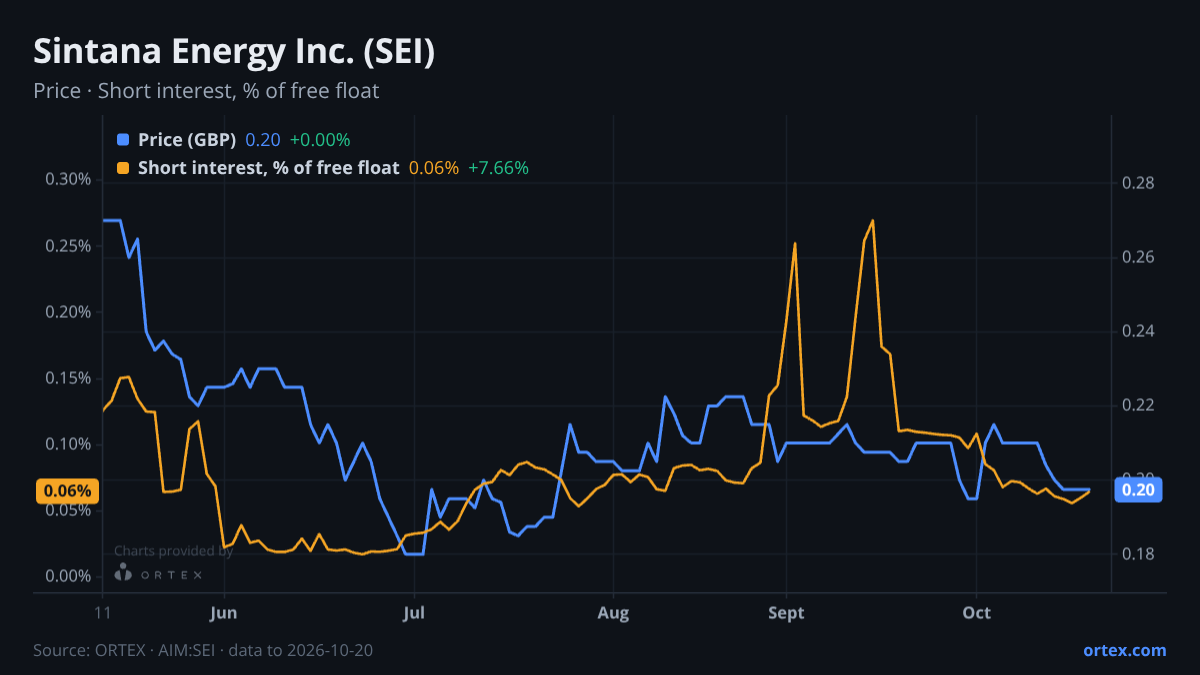1200x675 pixels.
Task: Click the Sept date axis label
Action: click(x=786, y=613)
